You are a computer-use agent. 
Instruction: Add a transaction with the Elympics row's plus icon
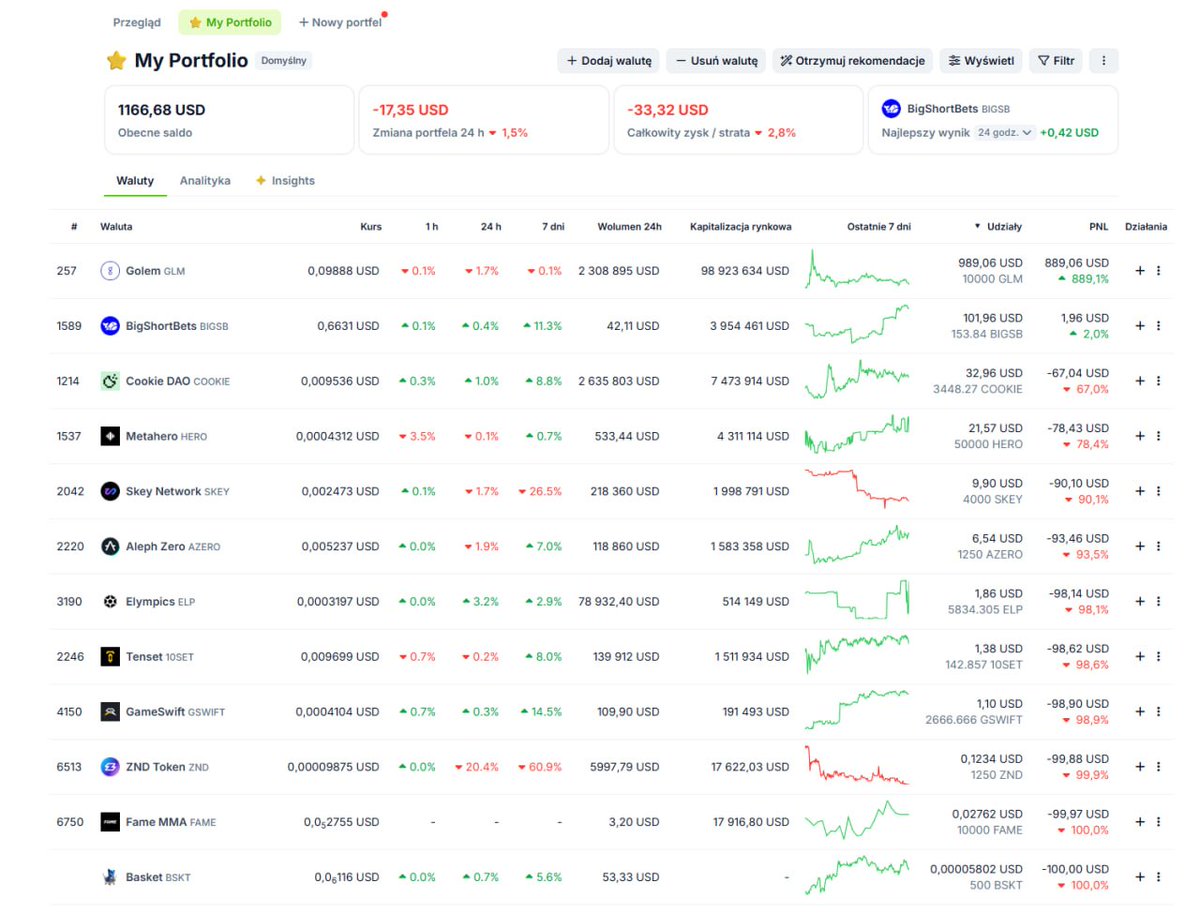pyautogui.click(x=1140, y=602)
